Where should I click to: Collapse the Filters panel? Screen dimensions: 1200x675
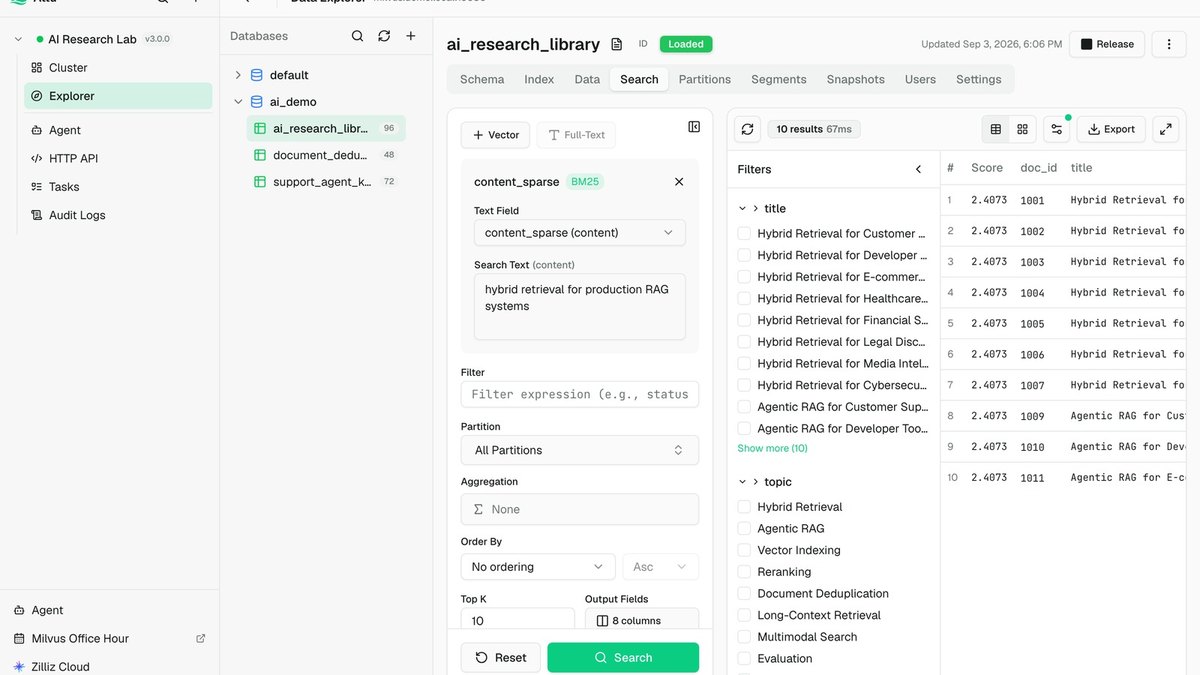(919, 169)
